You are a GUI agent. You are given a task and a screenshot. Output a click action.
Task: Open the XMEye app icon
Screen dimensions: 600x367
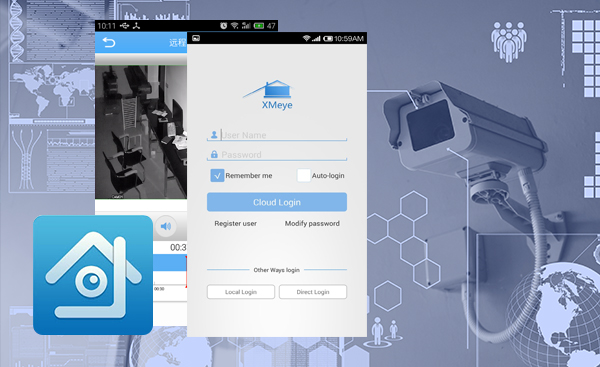(x=93, y=275)
